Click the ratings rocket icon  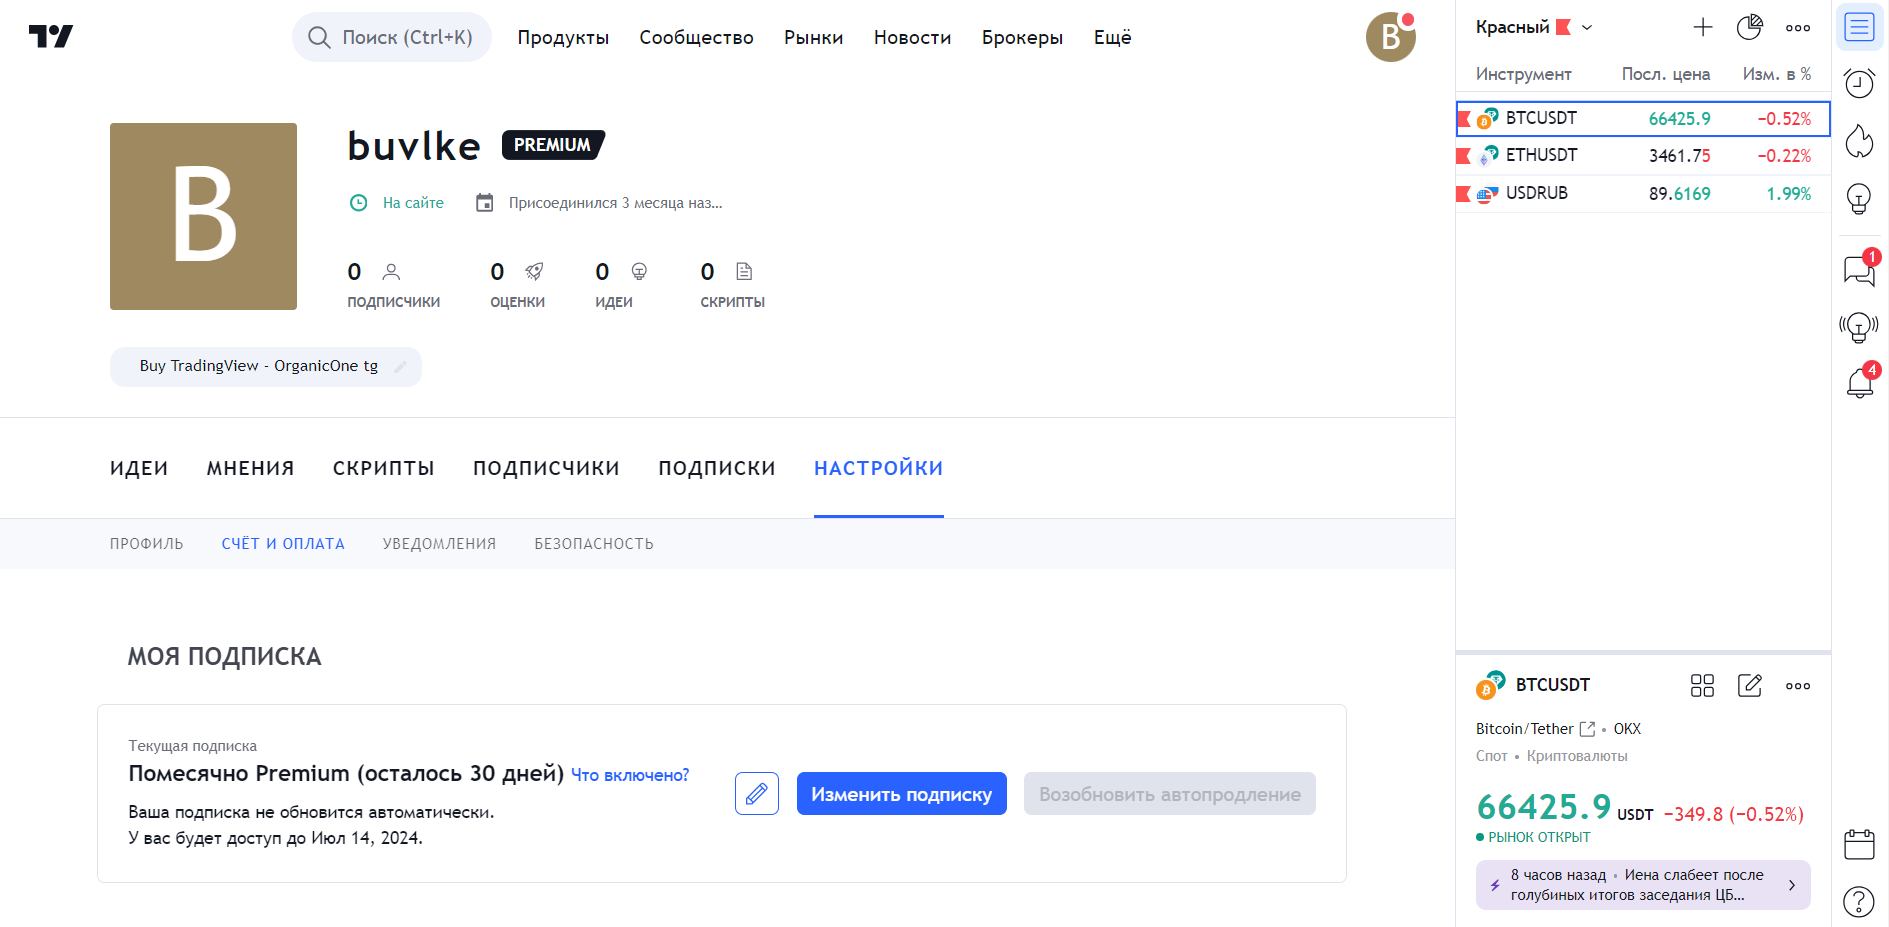click(x=535, y=272)
